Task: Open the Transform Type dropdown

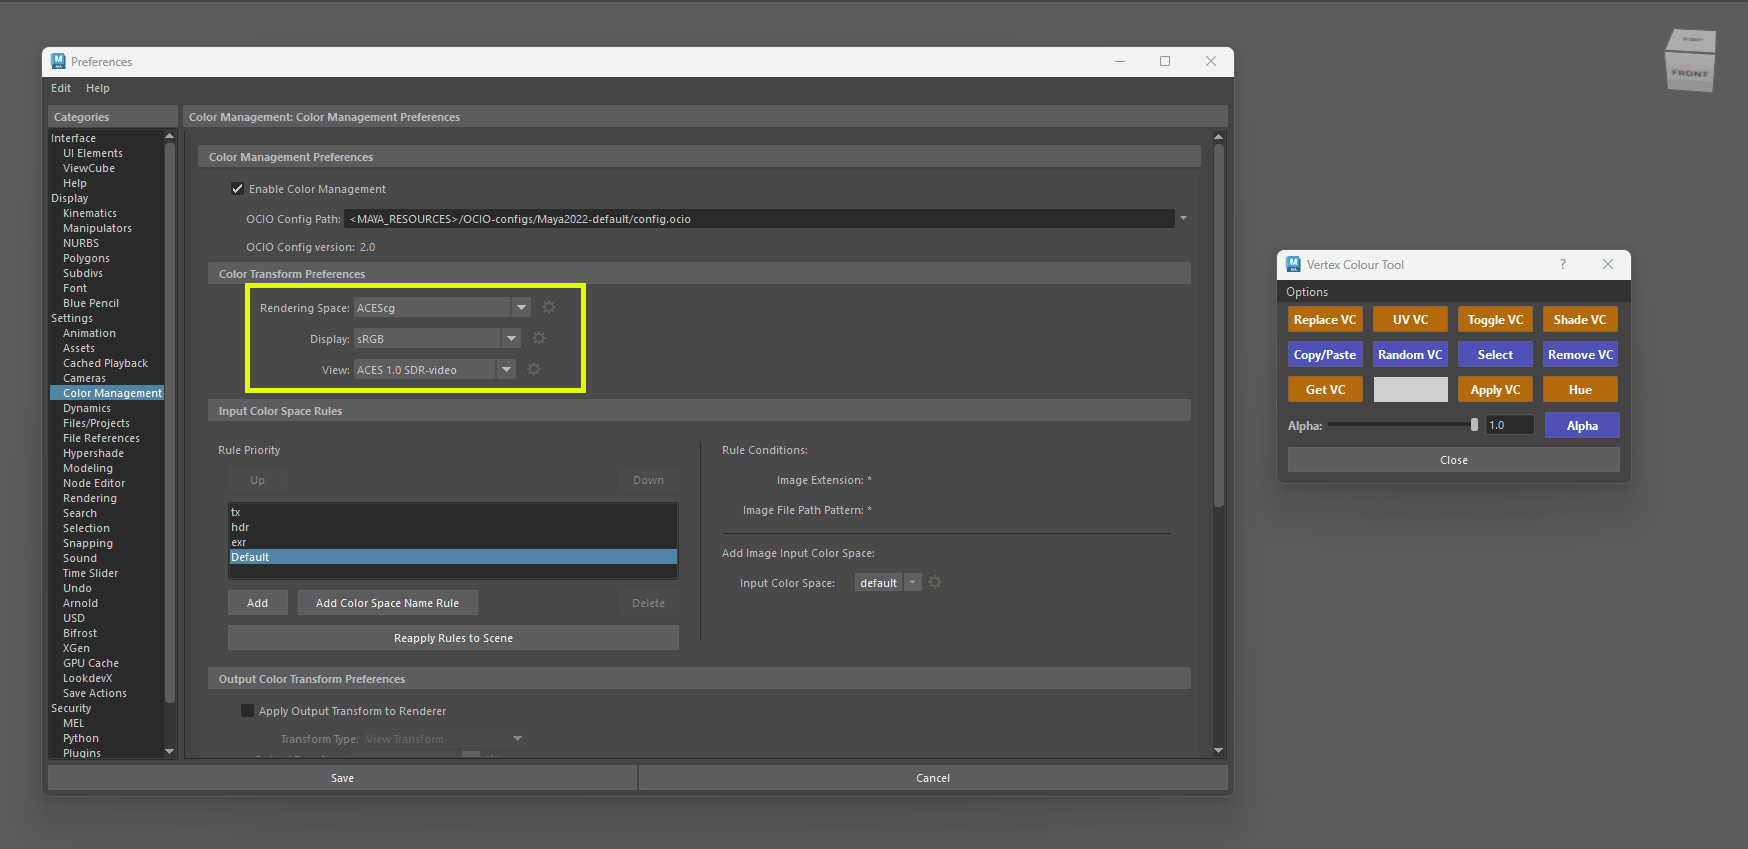Action: click(x=517, y=739)
